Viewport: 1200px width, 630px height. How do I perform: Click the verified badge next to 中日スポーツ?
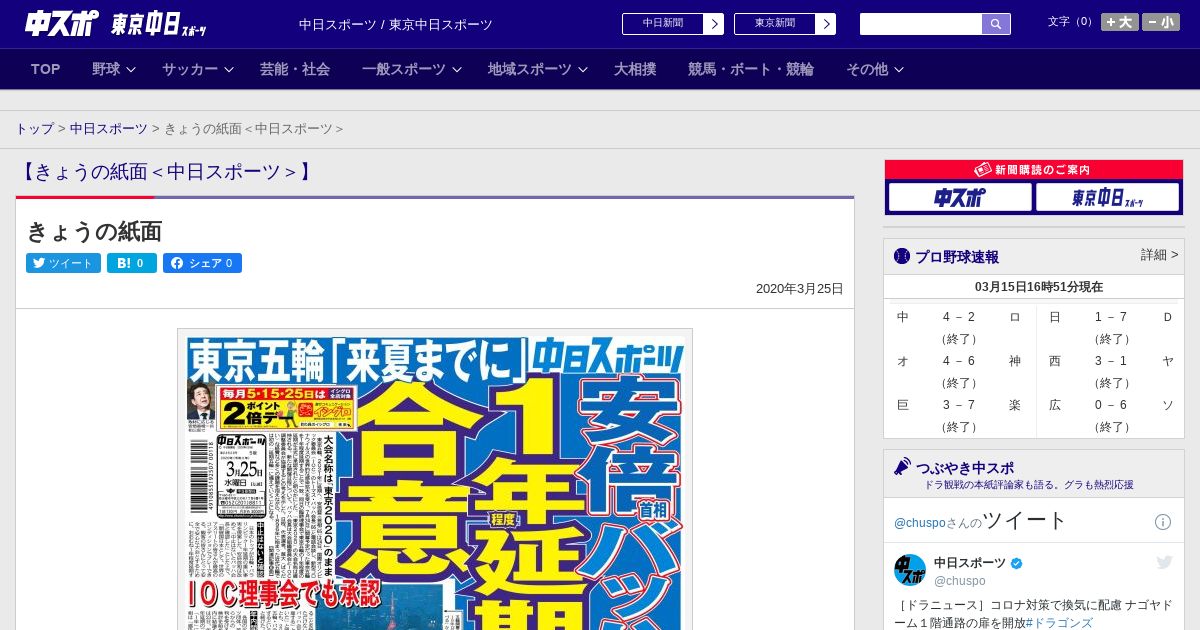click(1017, 564)
